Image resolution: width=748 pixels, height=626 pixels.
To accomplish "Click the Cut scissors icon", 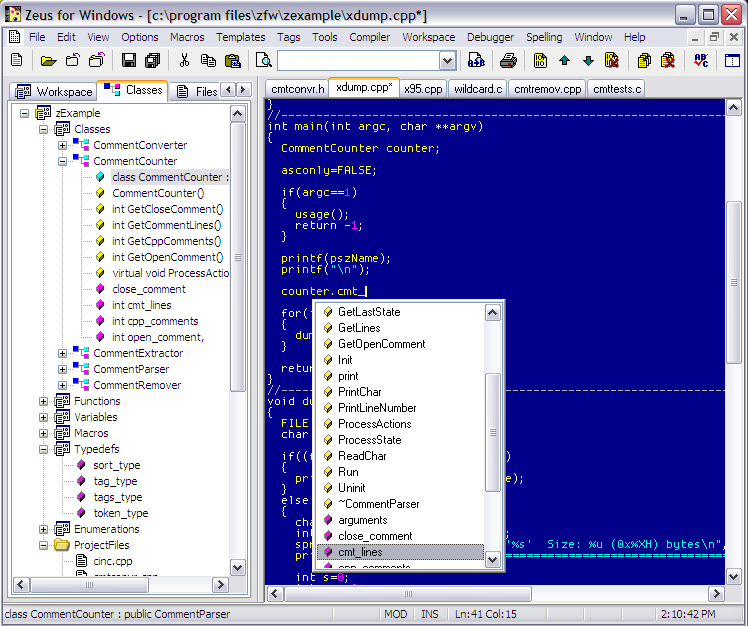I will [184, 60].
